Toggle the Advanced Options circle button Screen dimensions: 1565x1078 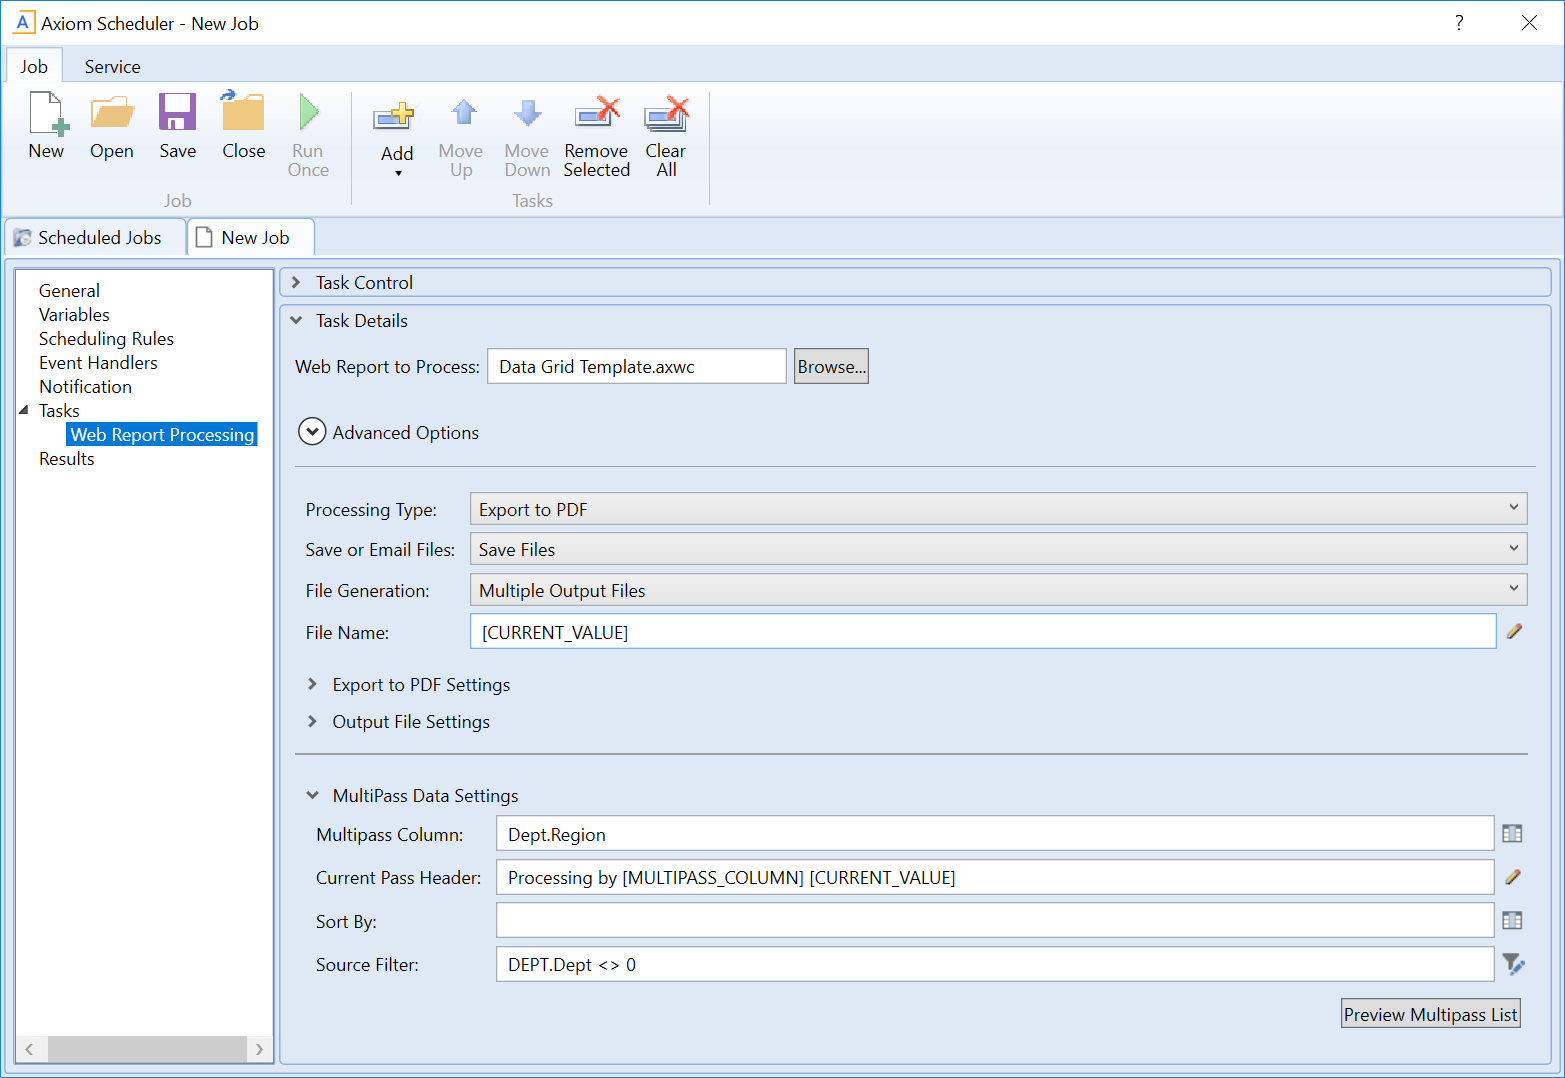[312, 432]
